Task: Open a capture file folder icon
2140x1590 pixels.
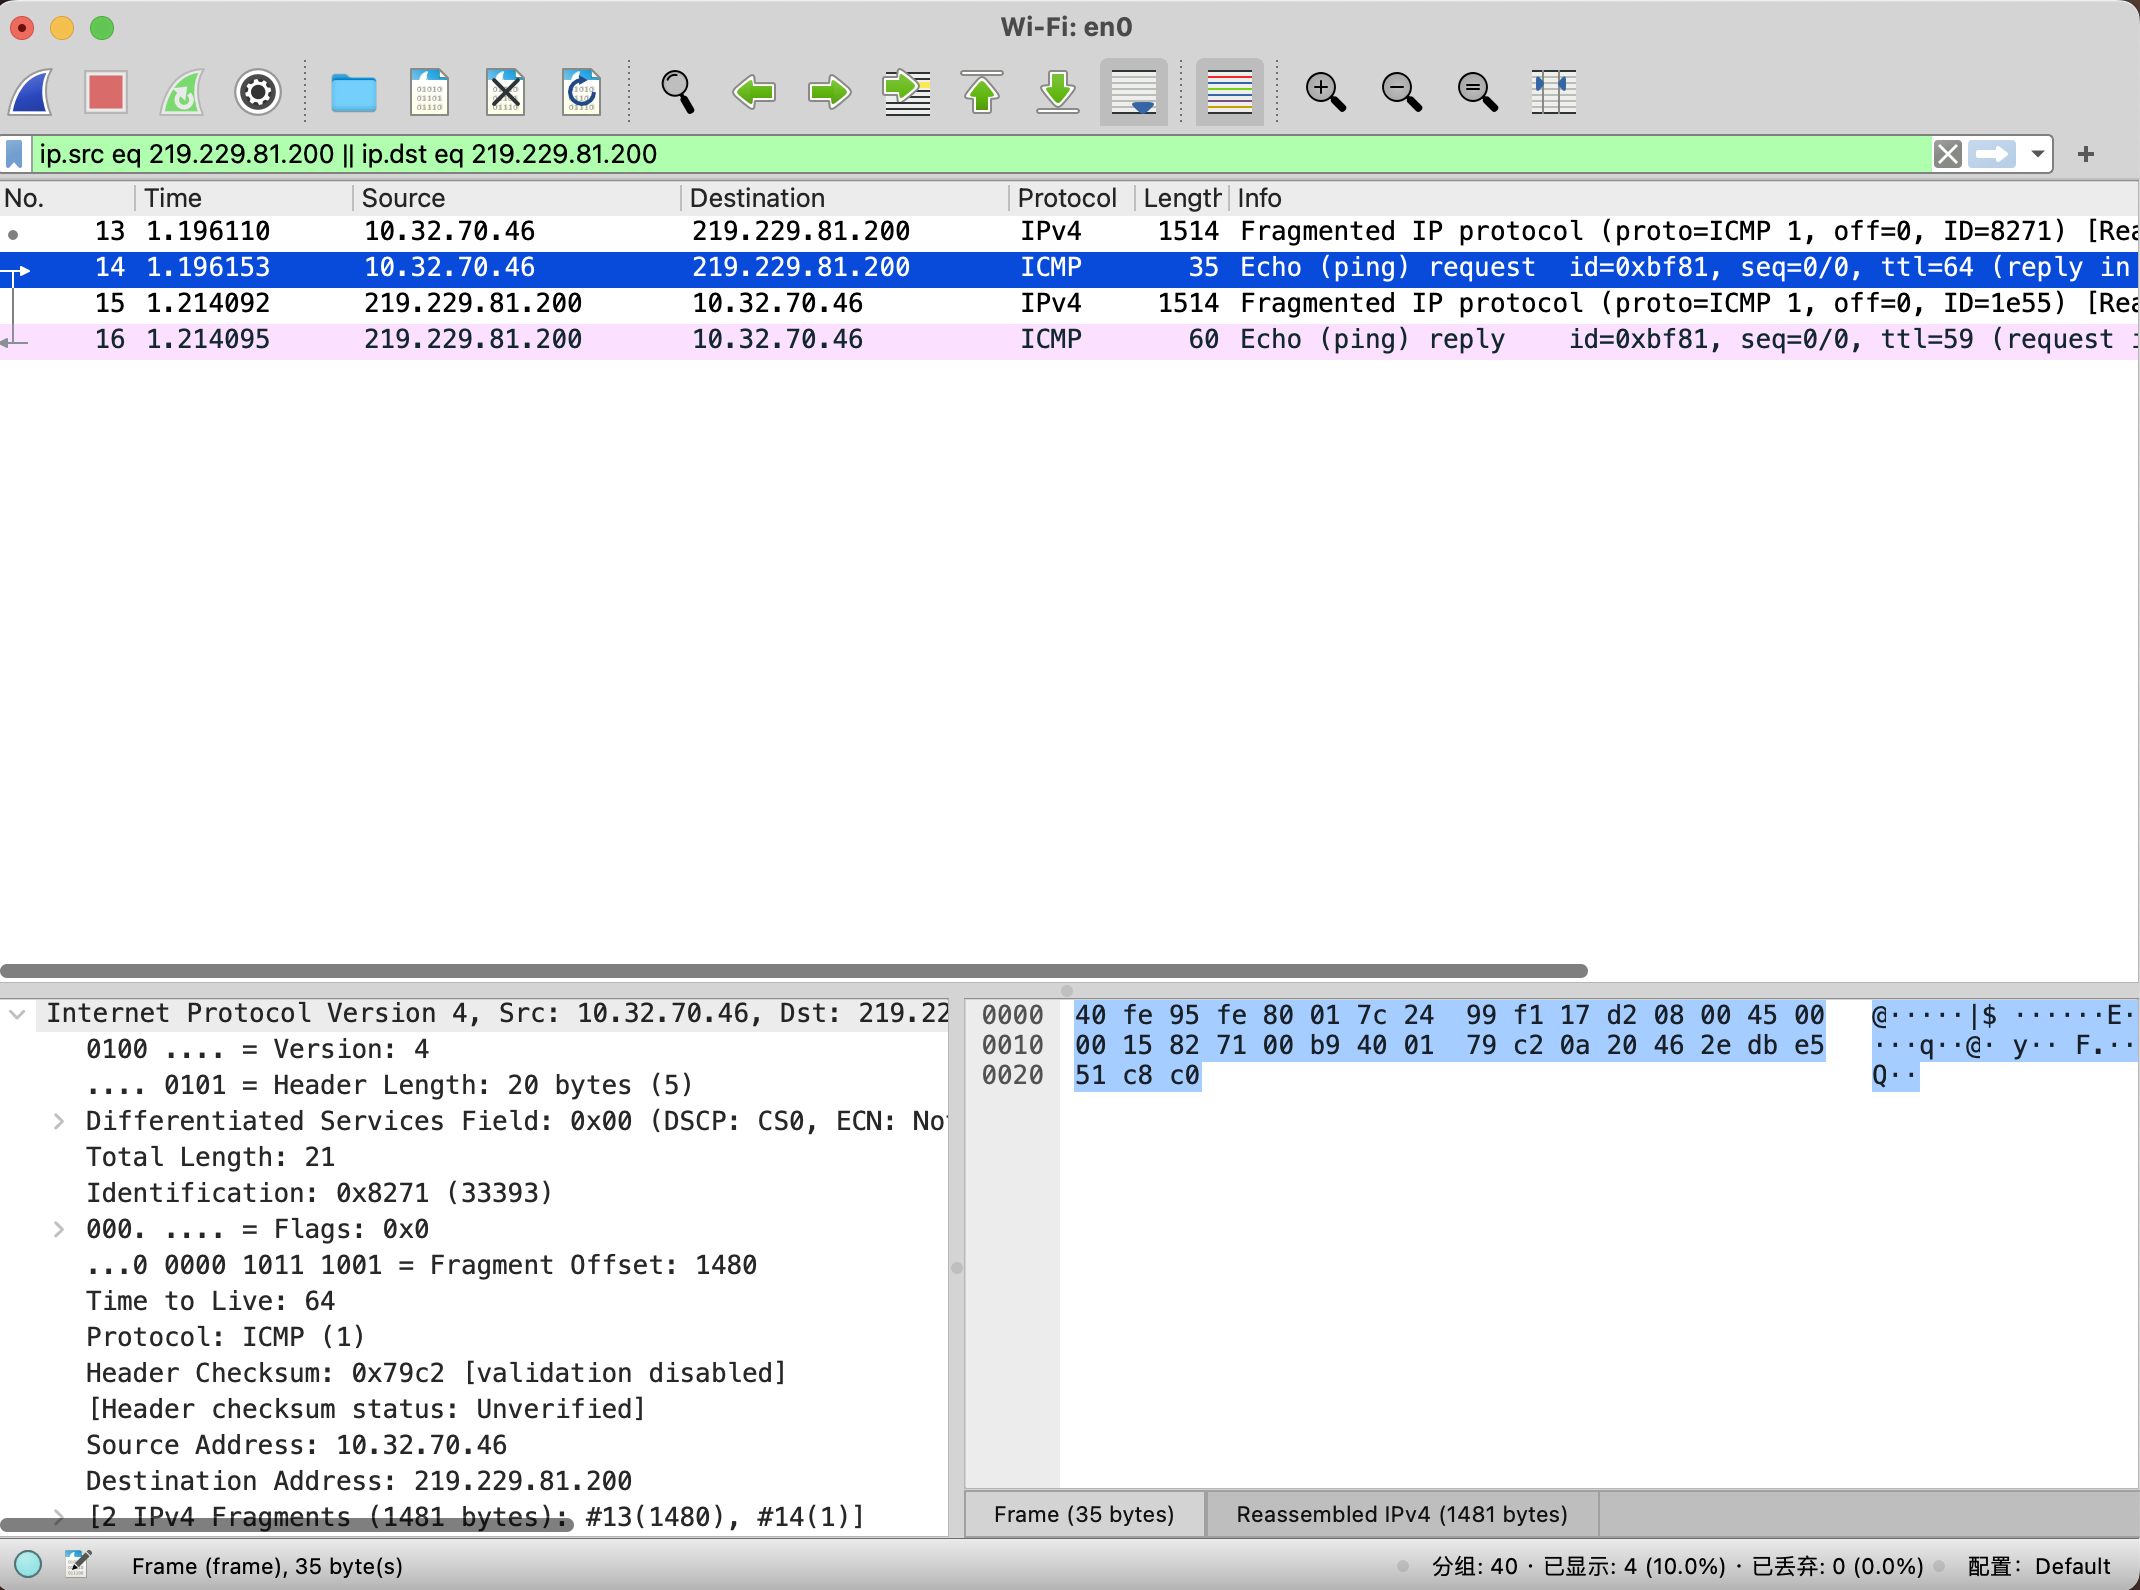Action: 353,92
